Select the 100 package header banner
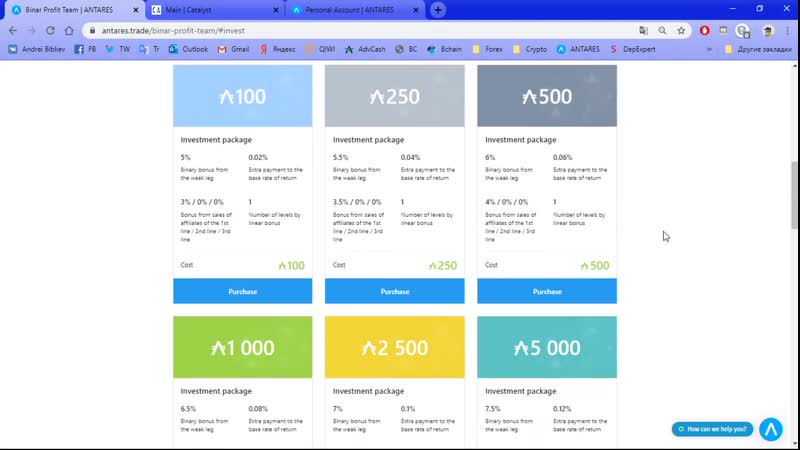This screenshot has height=450, width=800. tap(242, 96)
